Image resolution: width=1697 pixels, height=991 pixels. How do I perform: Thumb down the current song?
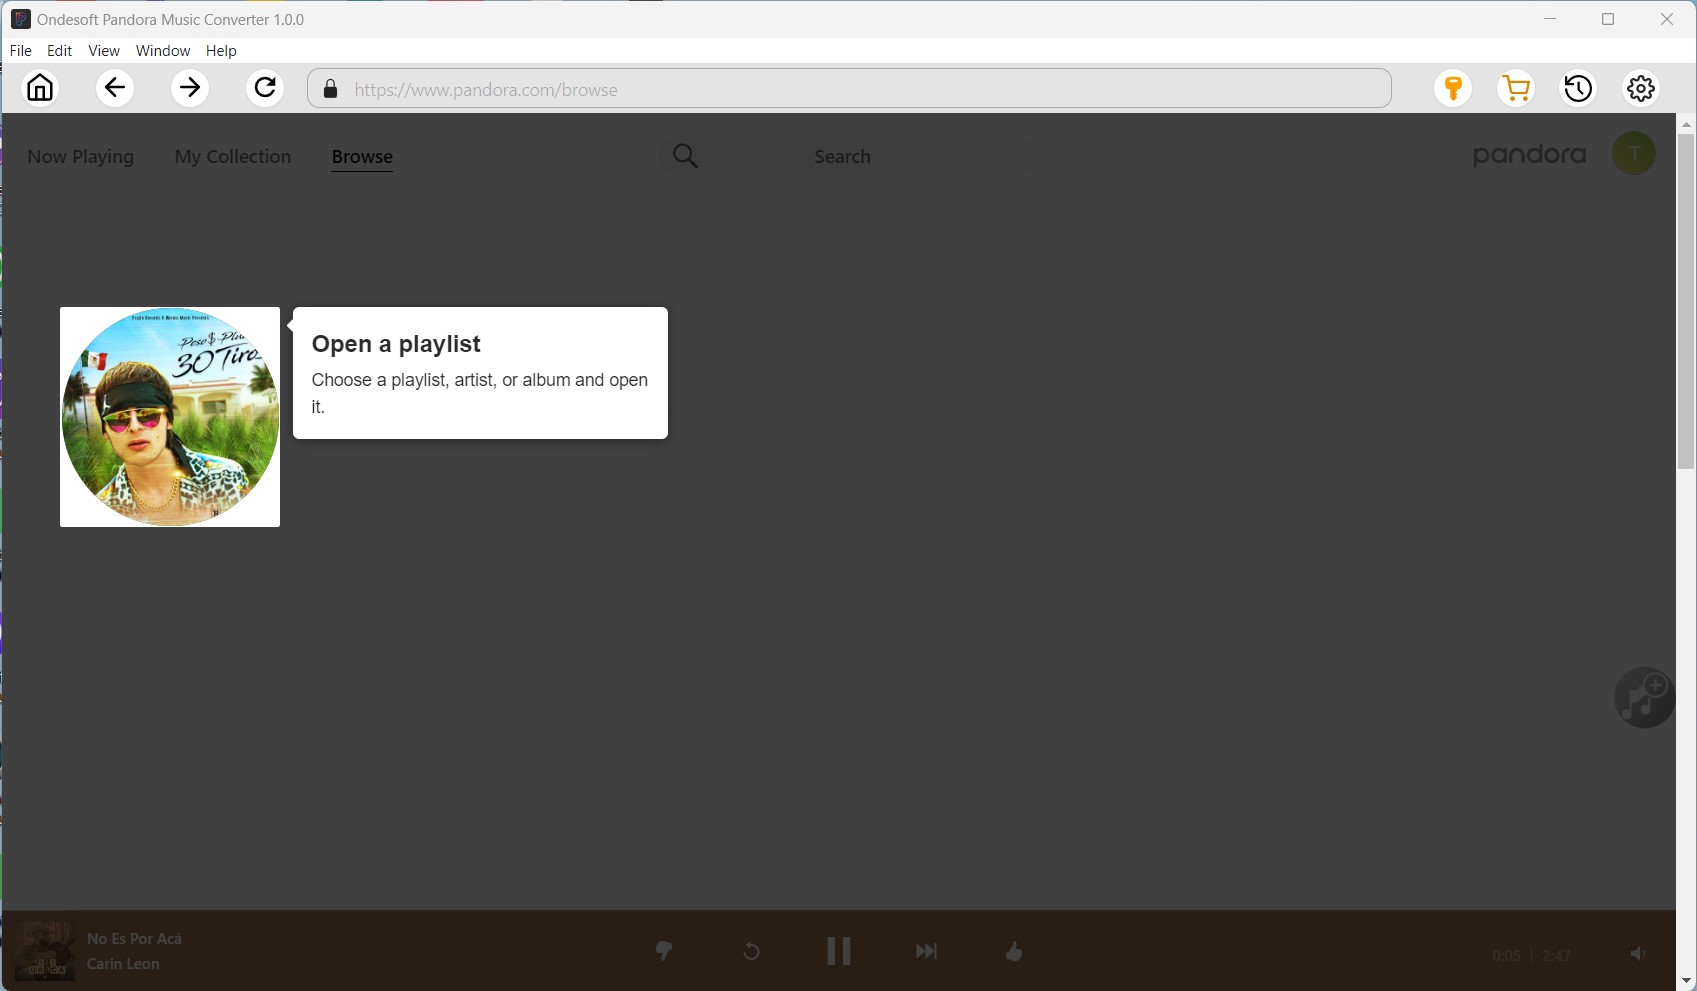(x=664, y=951)
